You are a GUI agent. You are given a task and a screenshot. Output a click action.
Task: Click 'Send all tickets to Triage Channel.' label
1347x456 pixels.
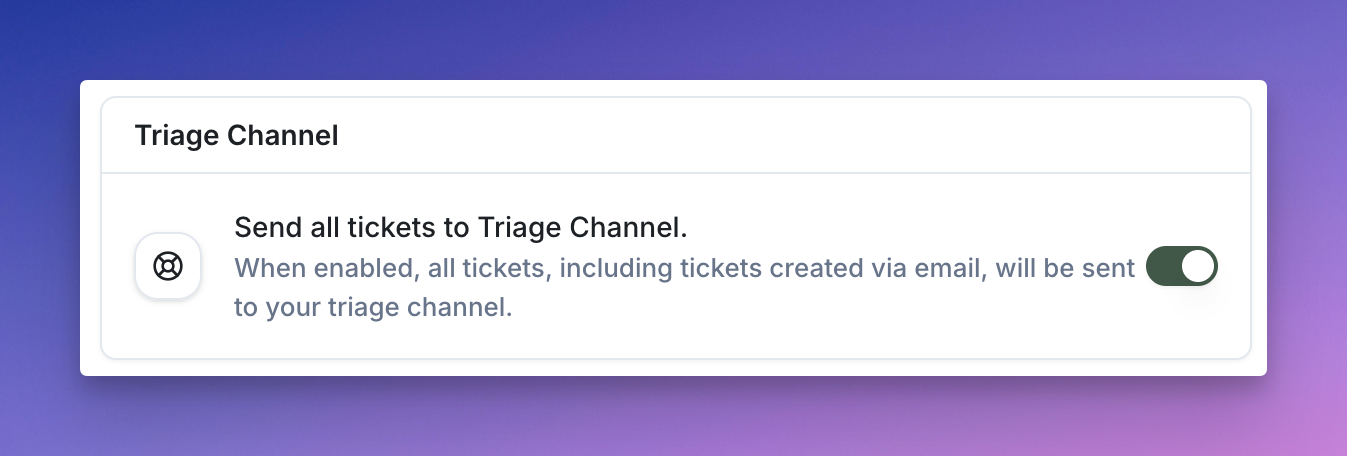click(x=461, y=227)
